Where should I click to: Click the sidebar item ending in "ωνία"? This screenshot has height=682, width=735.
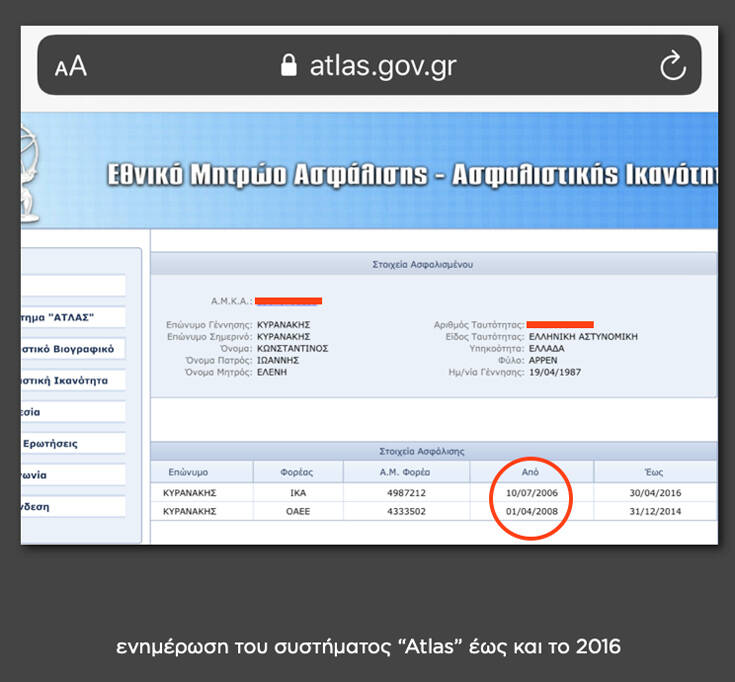pyautogui.click(x=72, y=475)
